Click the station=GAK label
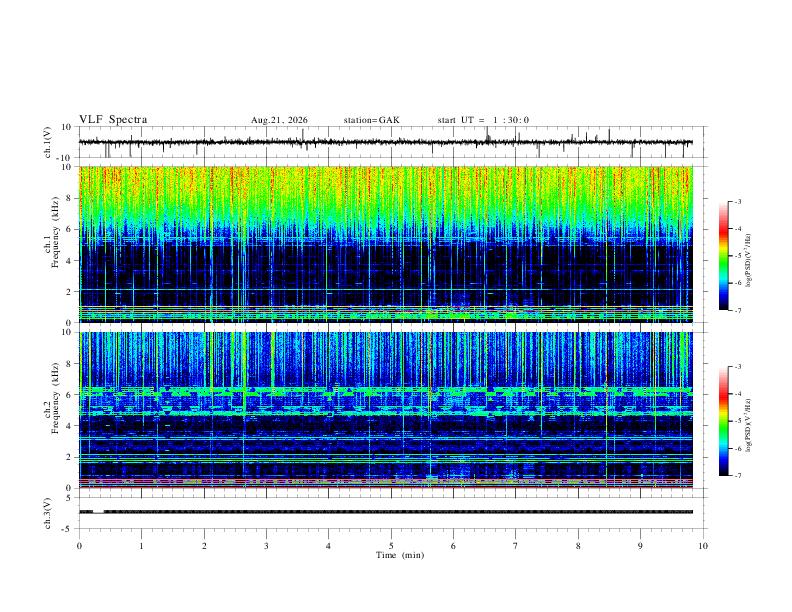 [x=371, y=120]
